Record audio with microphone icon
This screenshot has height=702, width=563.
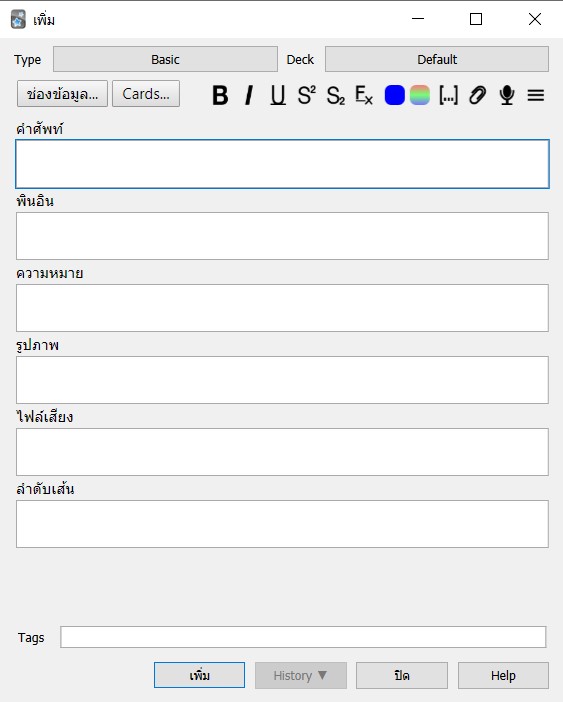click(x=507, y=95)
